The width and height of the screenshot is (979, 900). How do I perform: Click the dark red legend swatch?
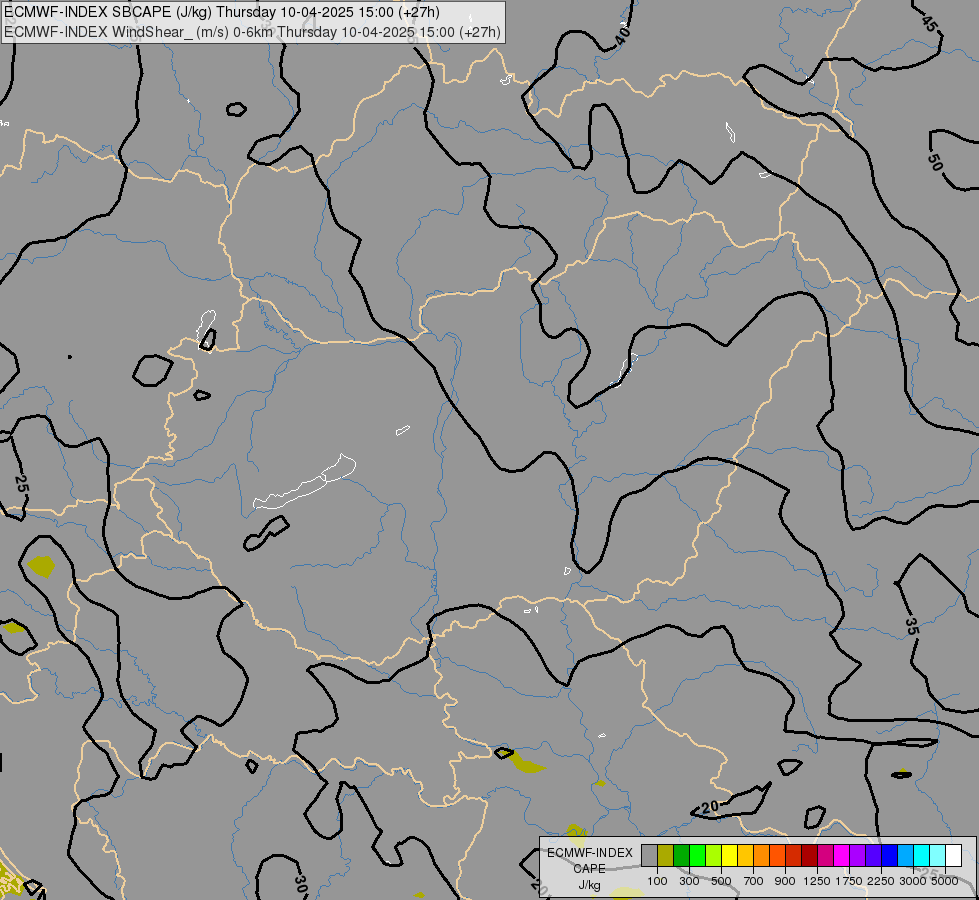809,856
